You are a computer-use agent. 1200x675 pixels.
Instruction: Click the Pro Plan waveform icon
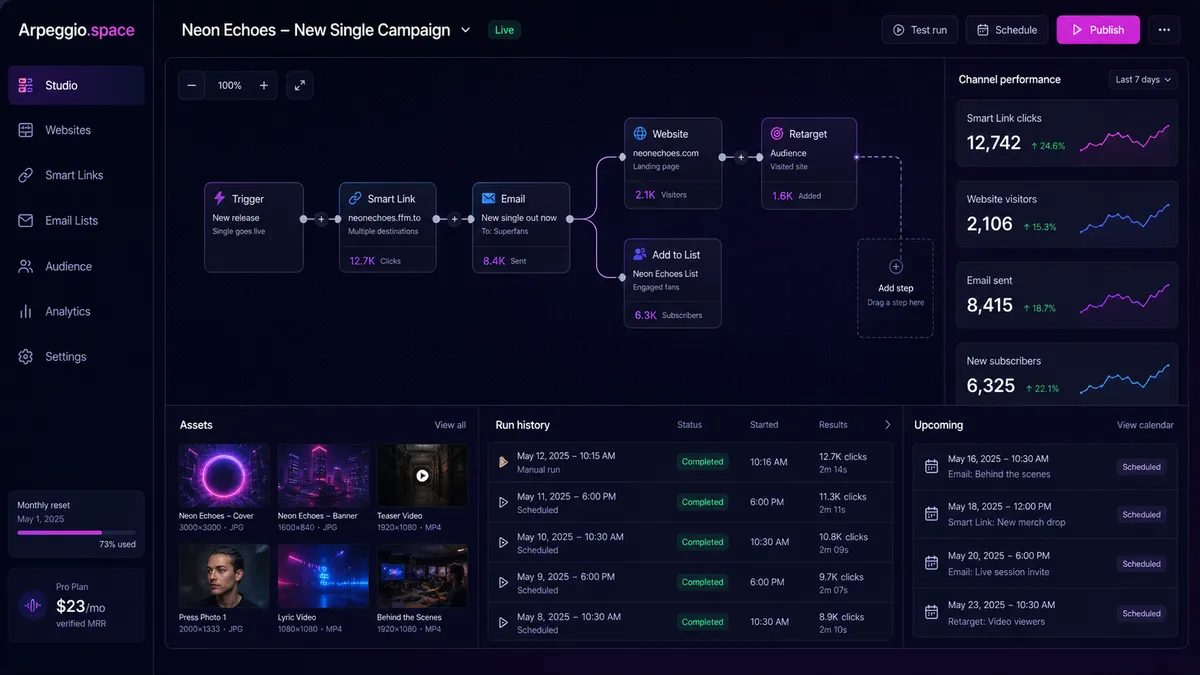[x=33, y=605]
